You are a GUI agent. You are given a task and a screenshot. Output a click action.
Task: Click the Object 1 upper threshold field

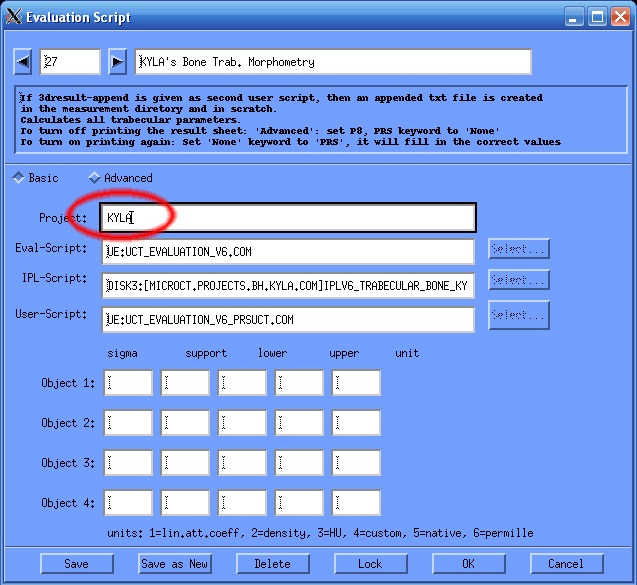tap(299, 383)
